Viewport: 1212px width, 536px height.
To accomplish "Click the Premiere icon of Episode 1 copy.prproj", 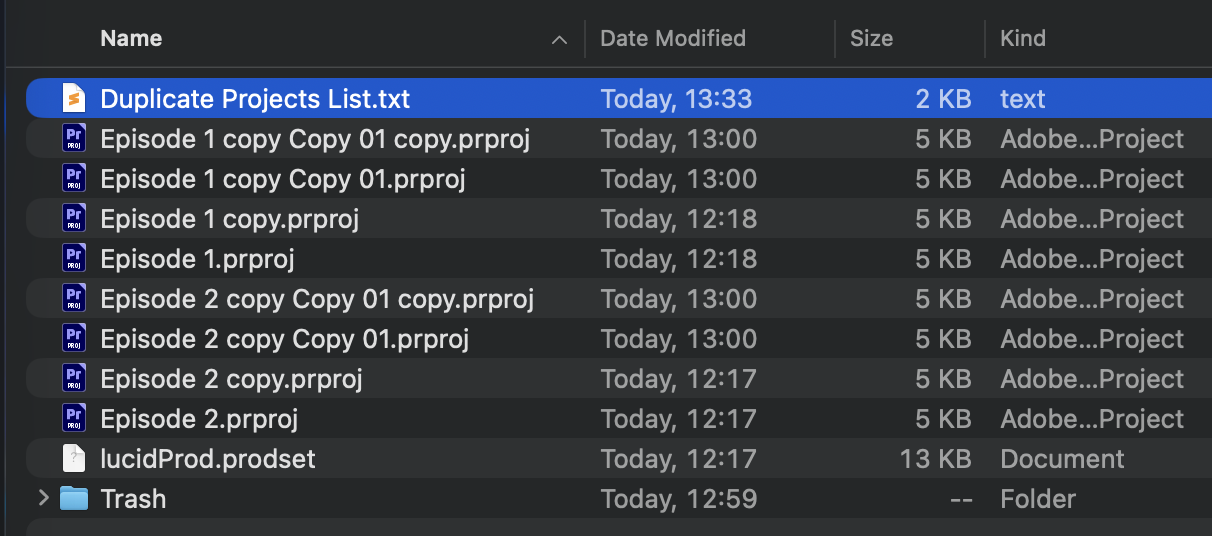I will [x=74, y=219].
